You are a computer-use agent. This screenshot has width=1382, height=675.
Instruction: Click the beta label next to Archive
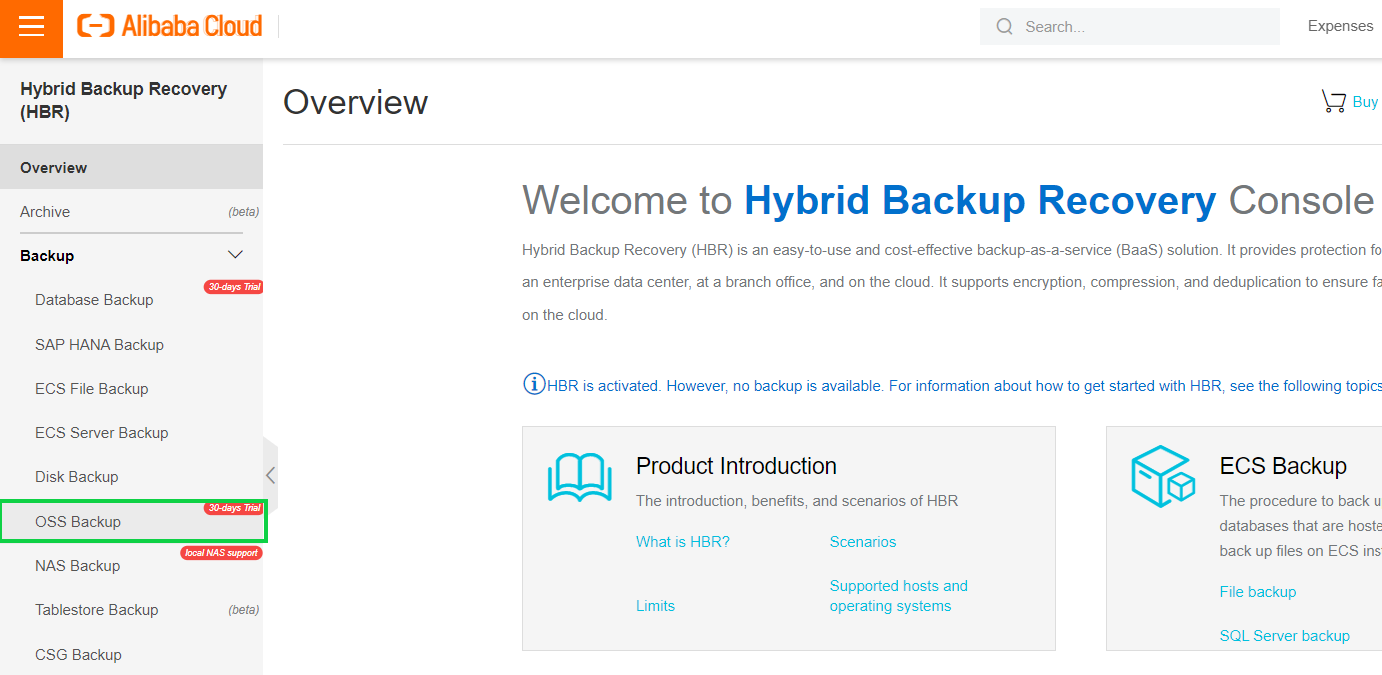243,212
